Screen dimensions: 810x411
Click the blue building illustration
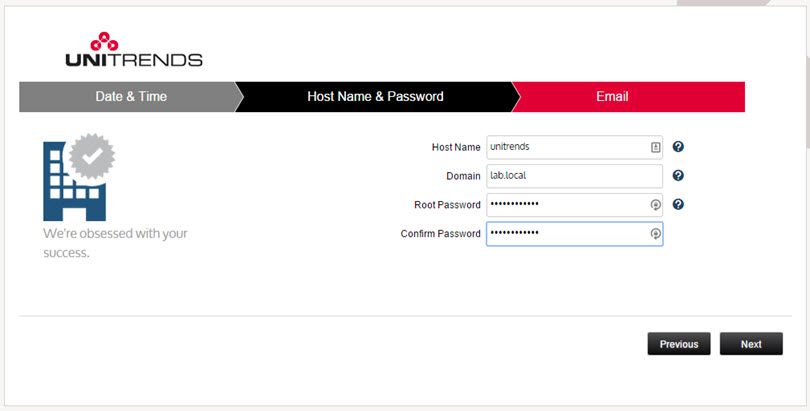point(68,187)
